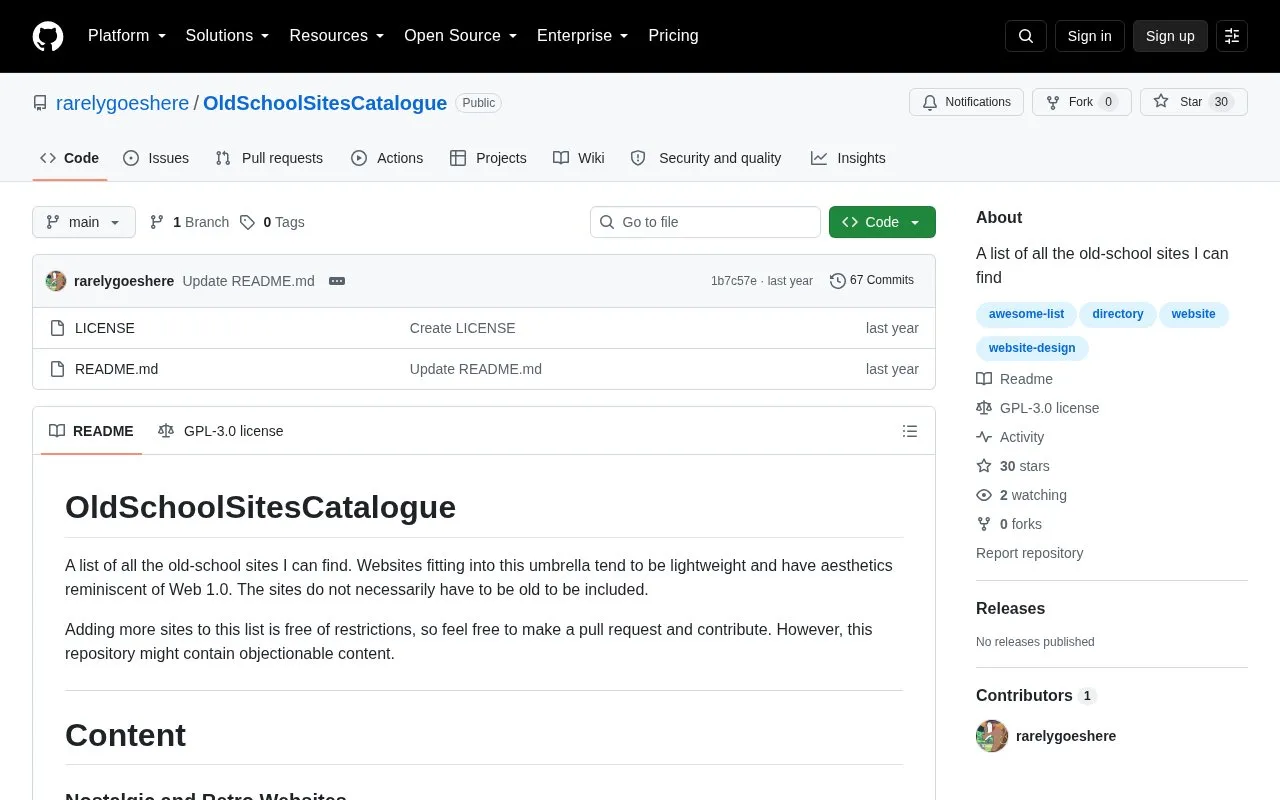1280x800 pixels.
Task: Click the rarelygoeshere owner link in title
Action: point(122,103)
